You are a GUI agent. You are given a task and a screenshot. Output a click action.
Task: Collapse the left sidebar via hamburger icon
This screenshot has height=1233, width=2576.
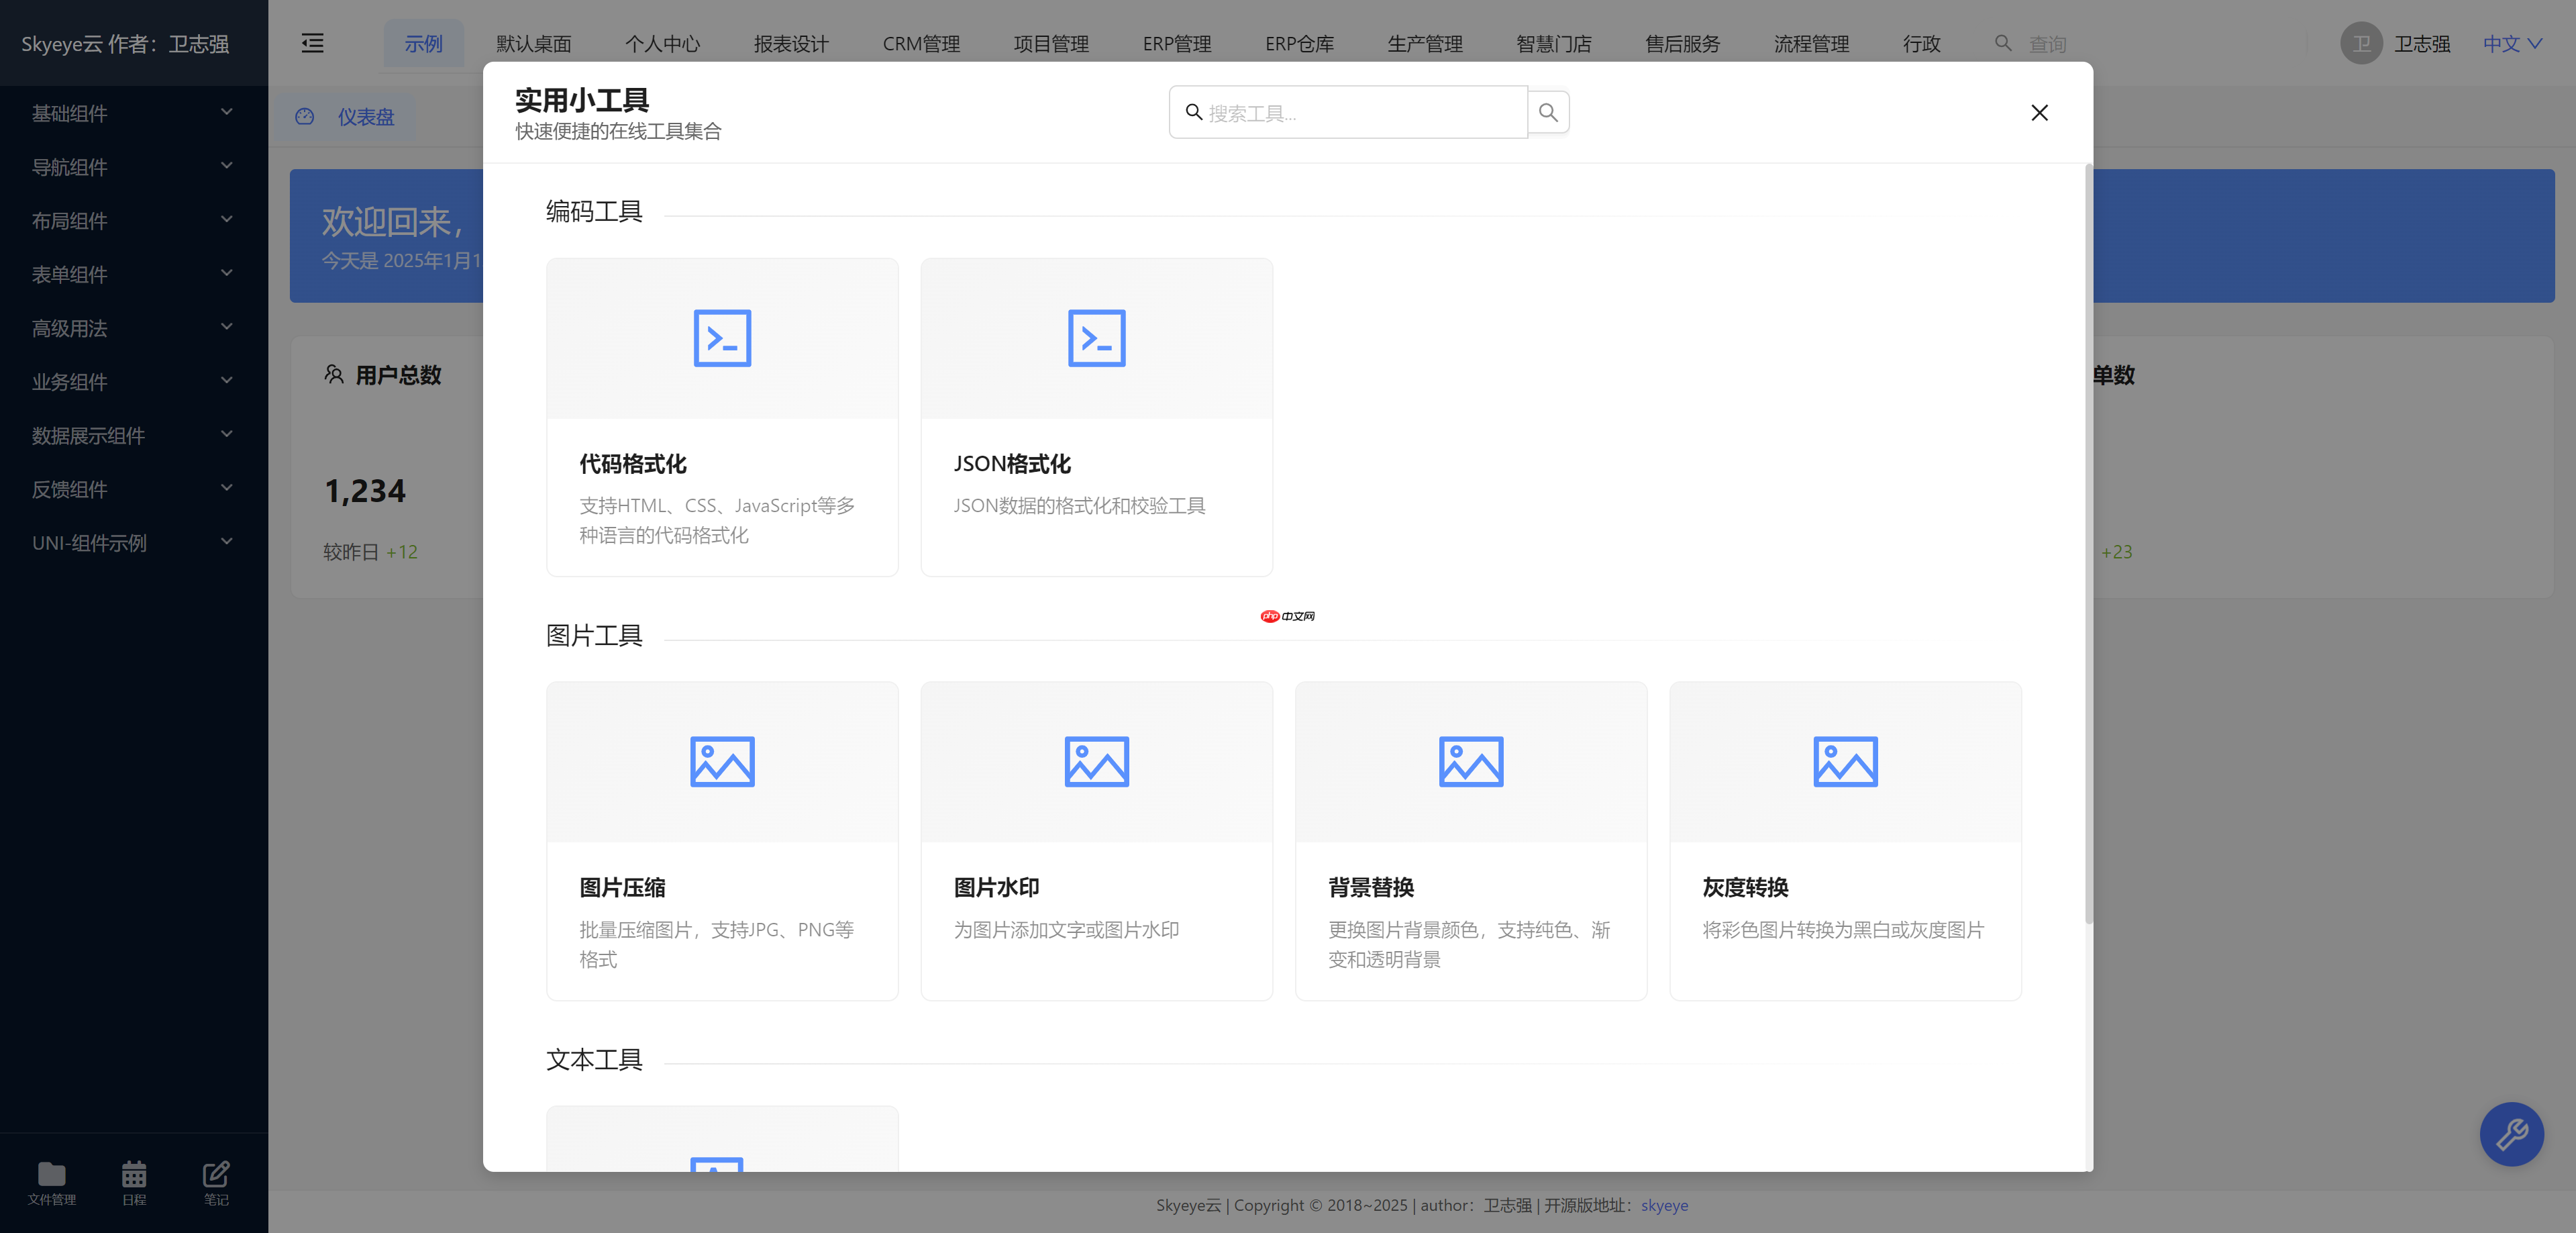(x=312, y=43)
